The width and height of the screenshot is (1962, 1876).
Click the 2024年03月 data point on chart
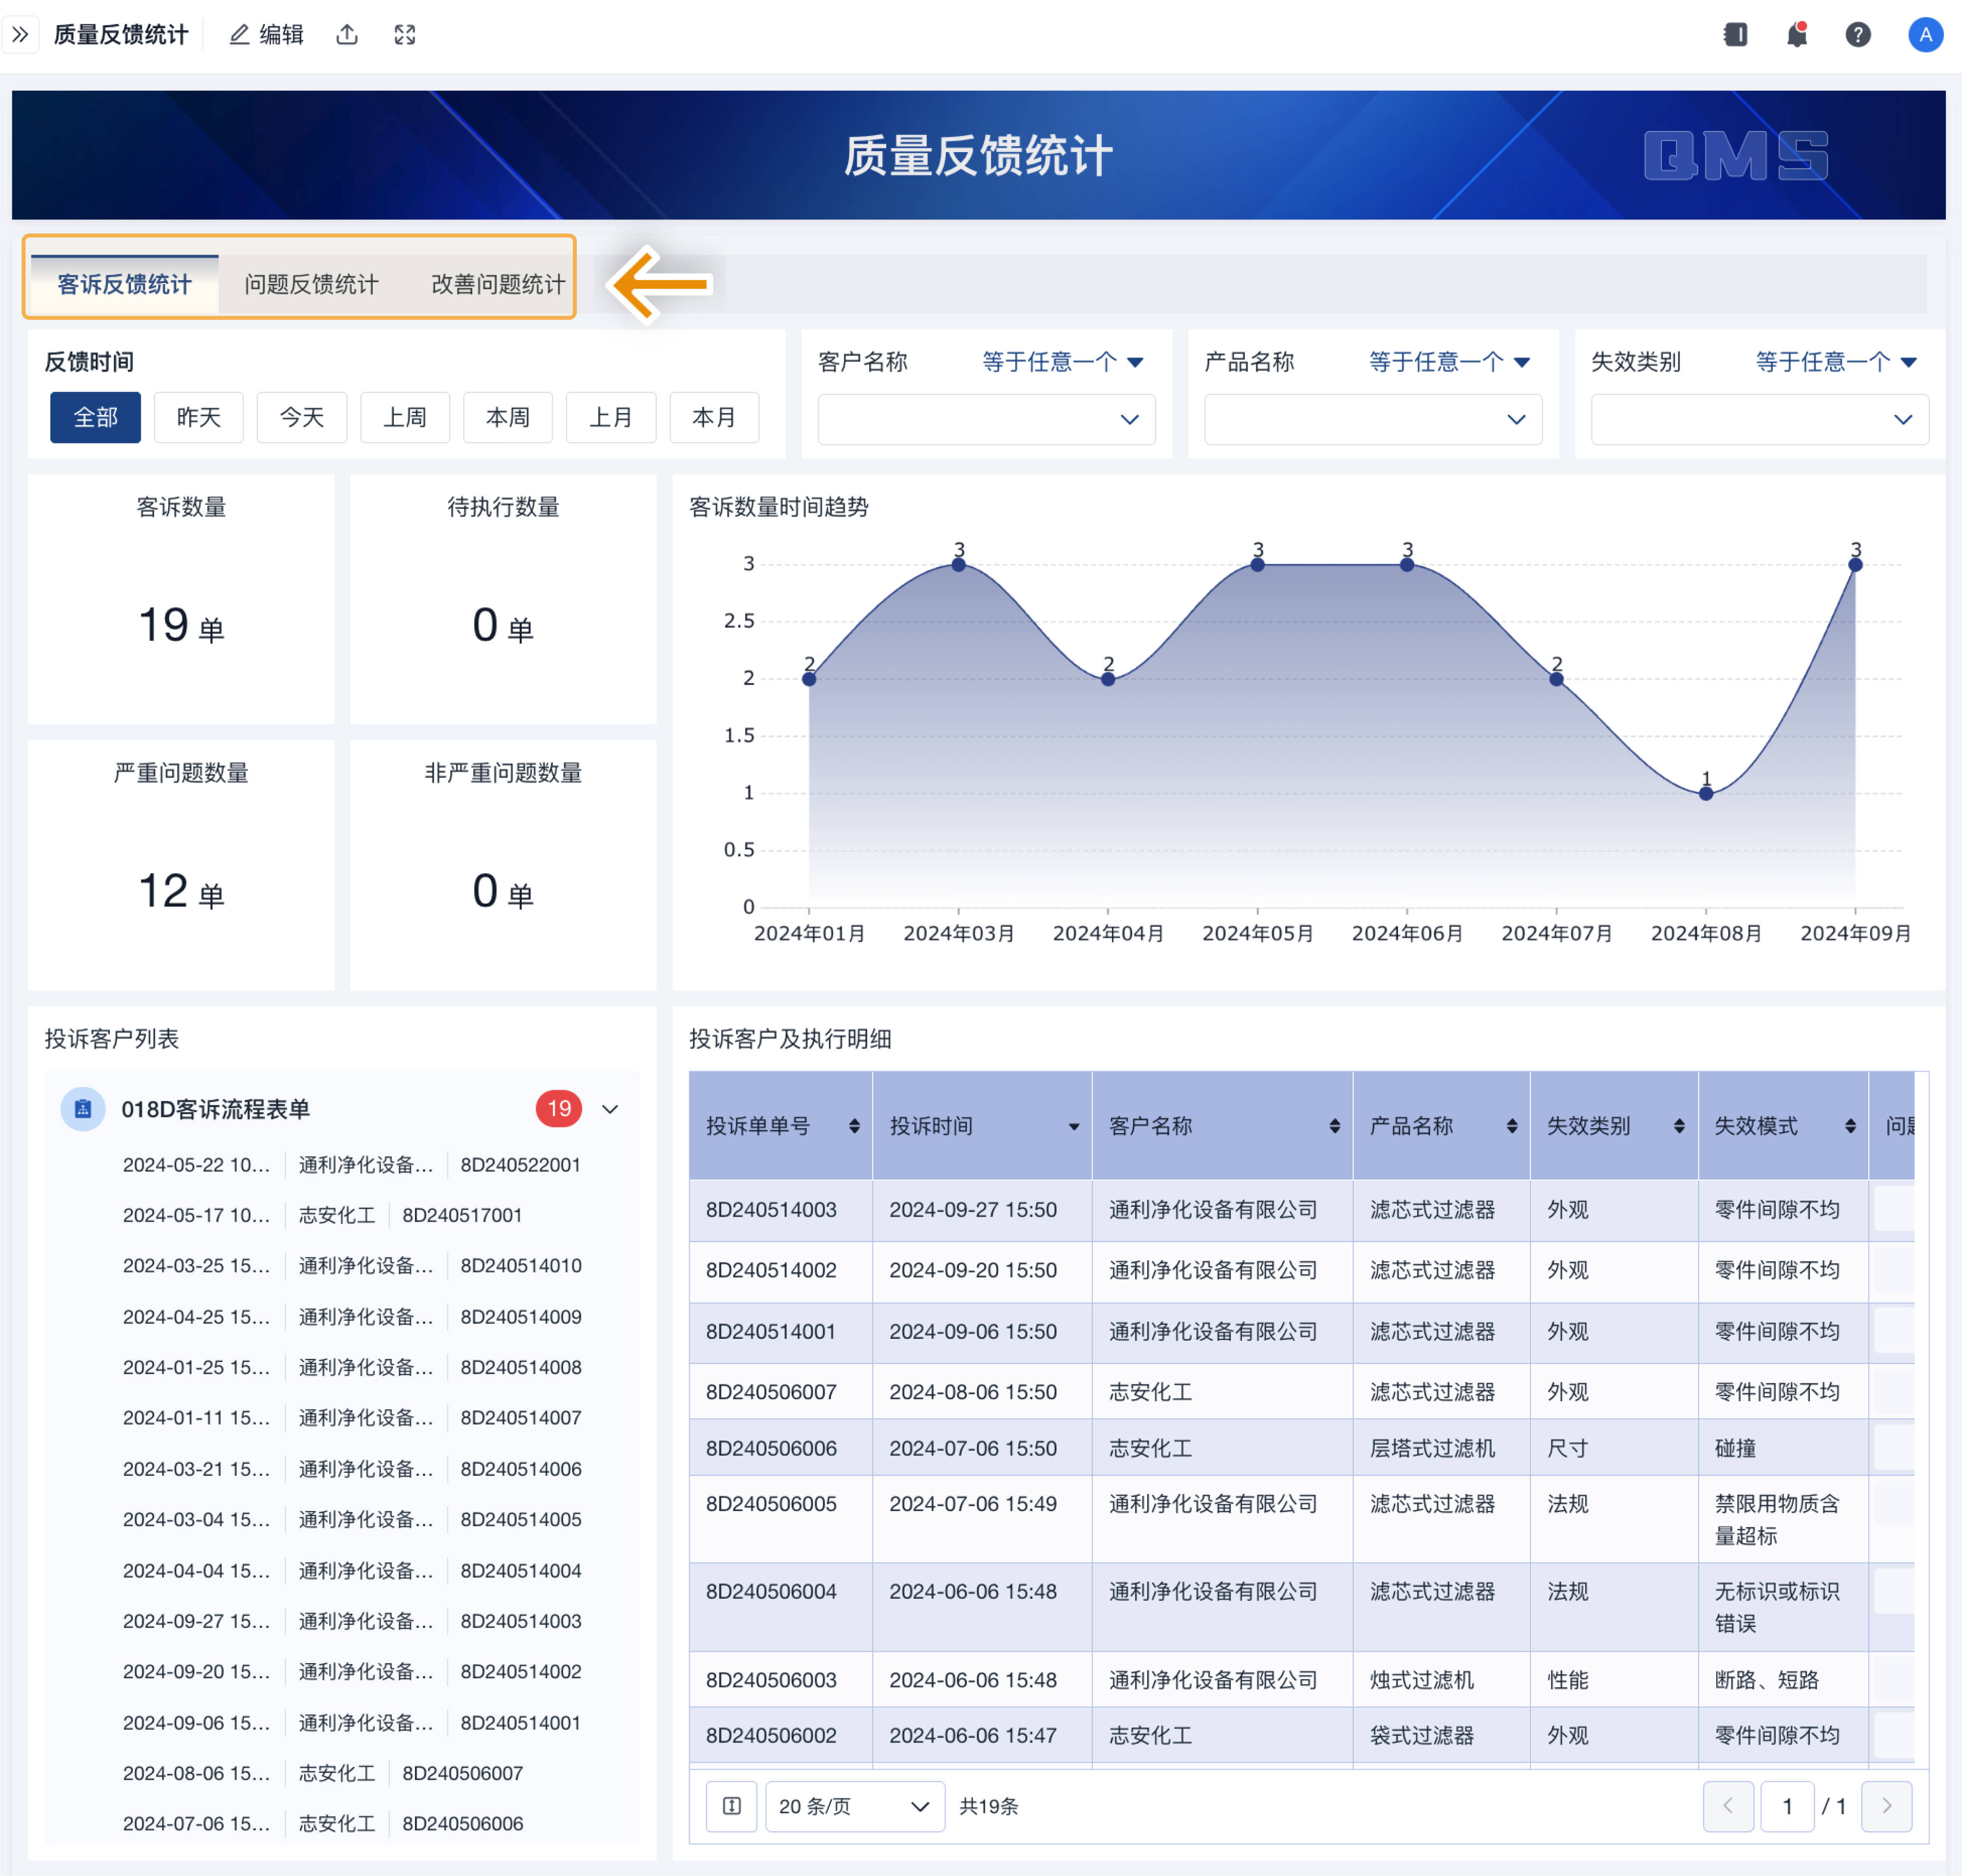coord(958,565)
